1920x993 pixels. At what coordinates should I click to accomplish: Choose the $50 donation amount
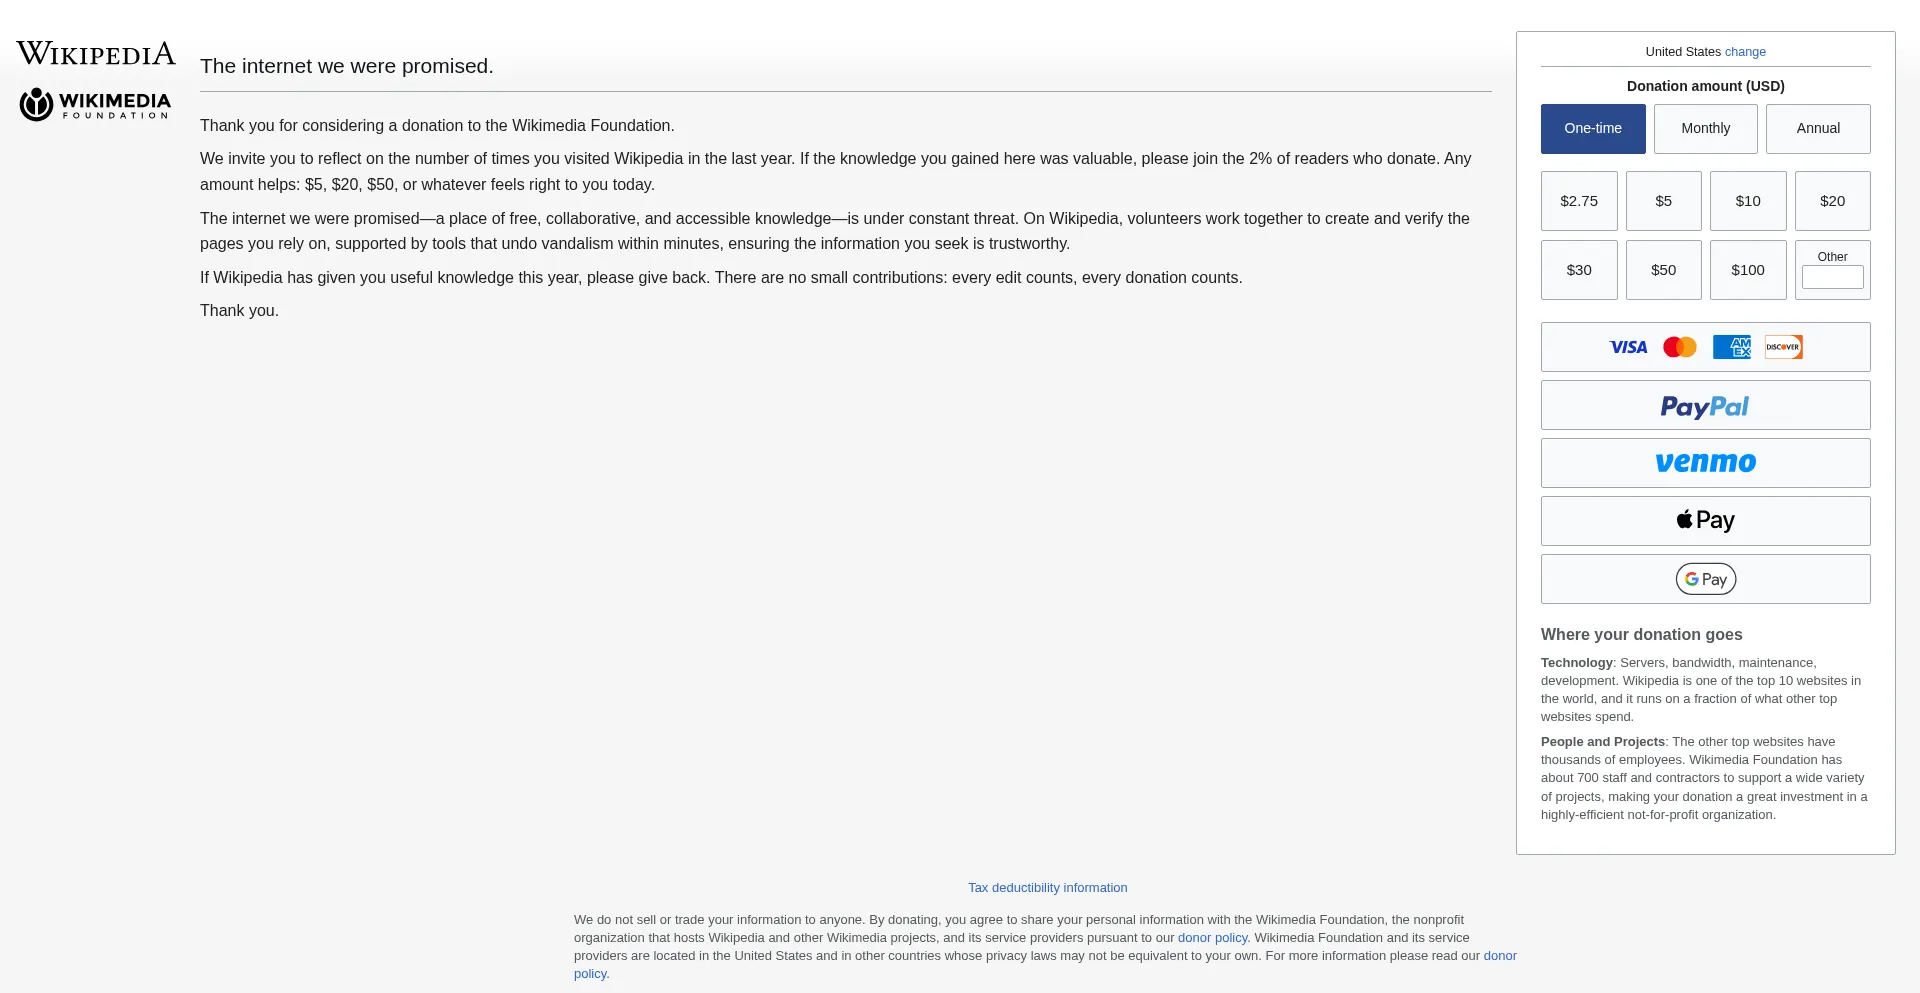pos(1664,270)
